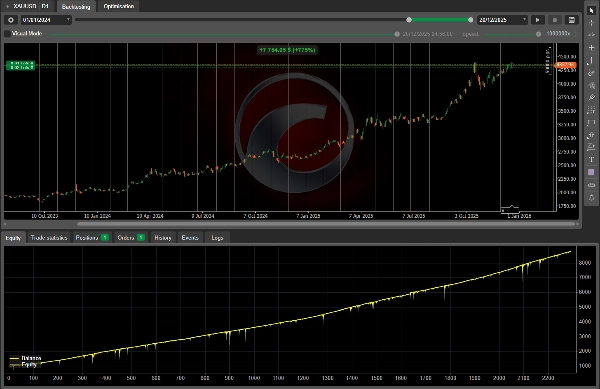
Task: Select the vertical line drawing tool
Action: pos(591,60)
